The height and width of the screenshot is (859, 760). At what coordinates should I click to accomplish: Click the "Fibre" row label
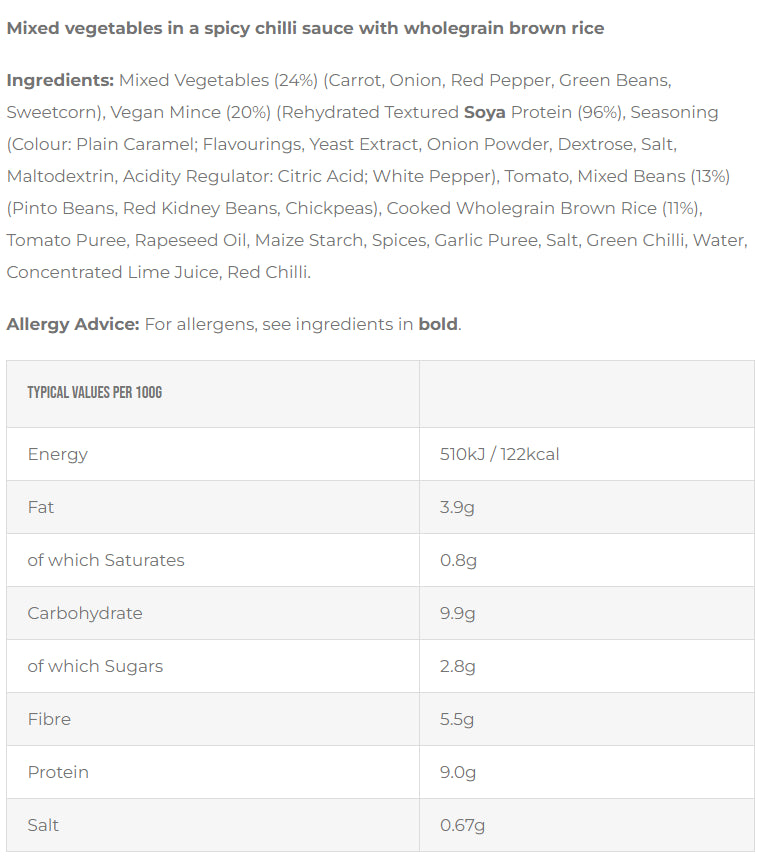(49, 719)
